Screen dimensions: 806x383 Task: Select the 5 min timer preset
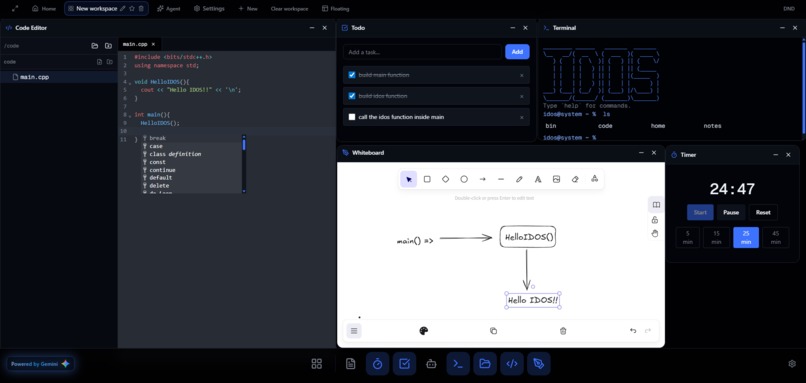[688, 238]
